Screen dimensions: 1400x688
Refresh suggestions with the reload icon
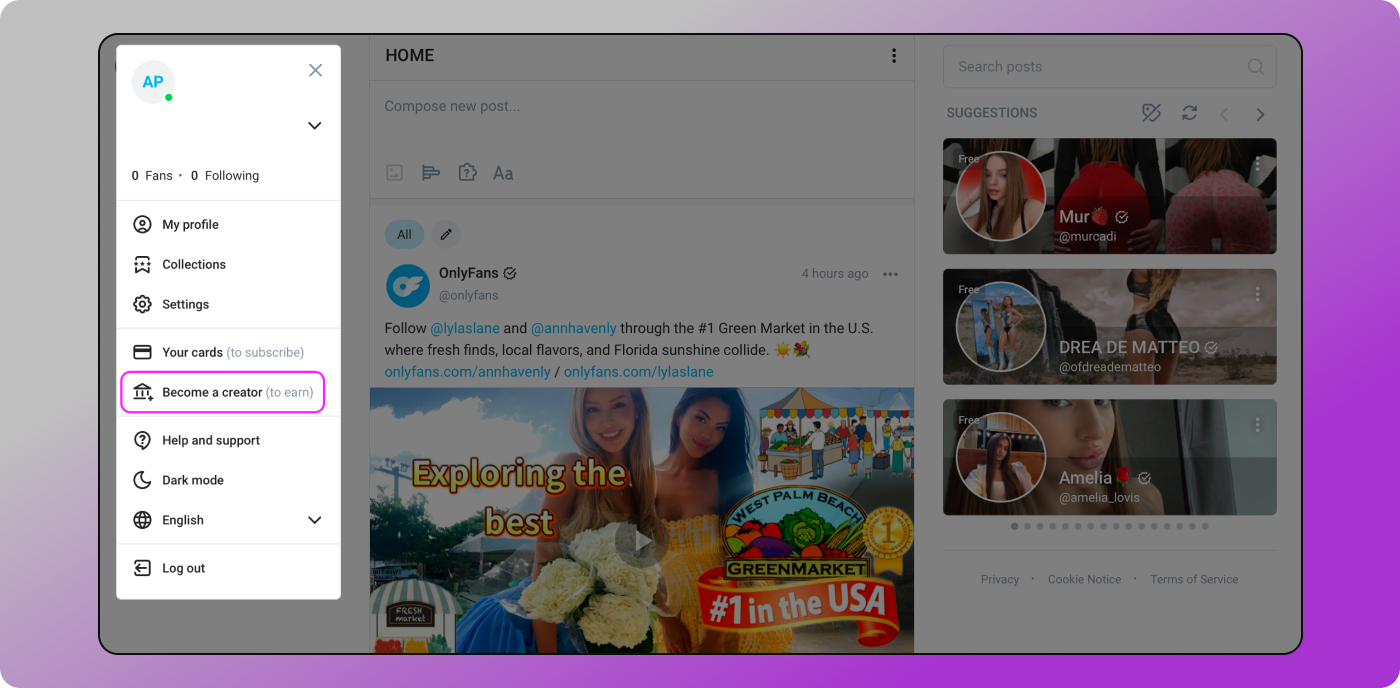coord(1189,113)
